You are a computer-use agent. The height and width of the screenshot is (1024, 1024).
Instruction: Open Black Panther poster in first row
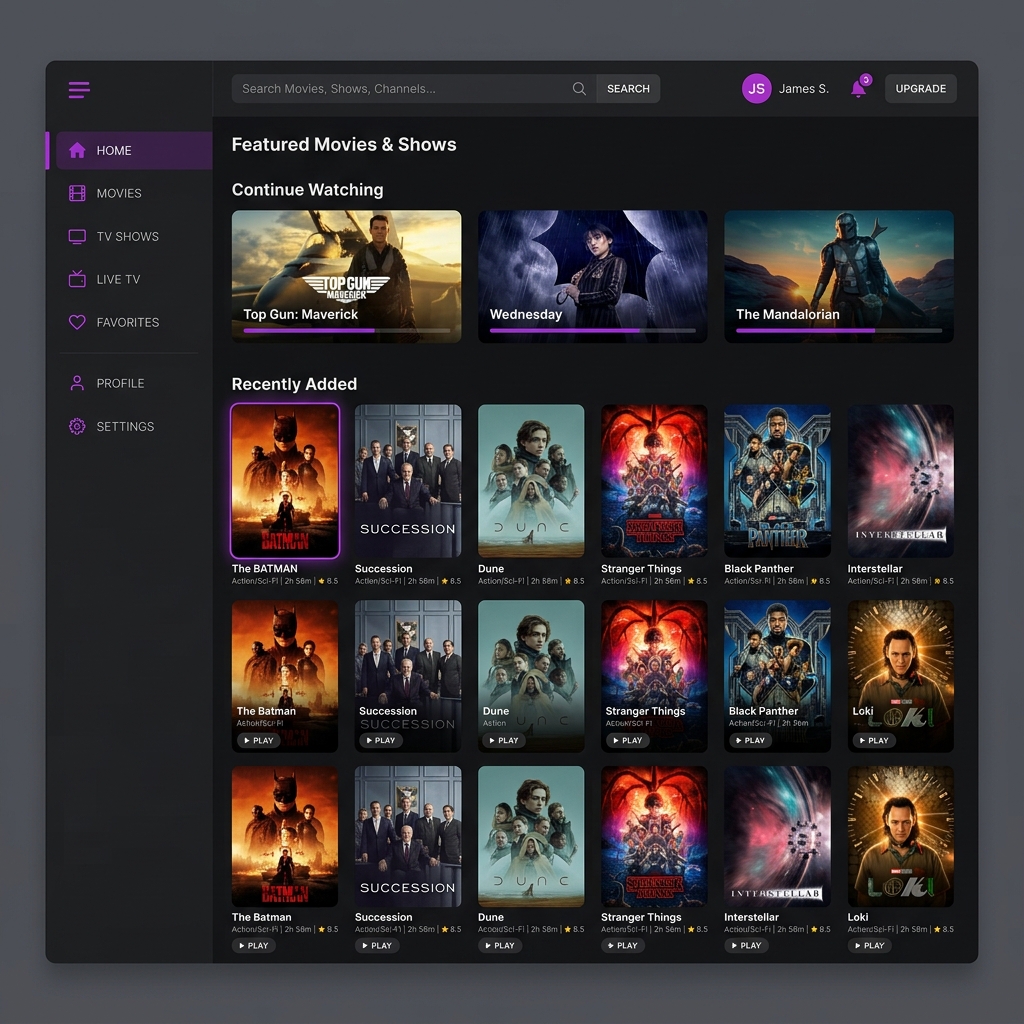777,481
